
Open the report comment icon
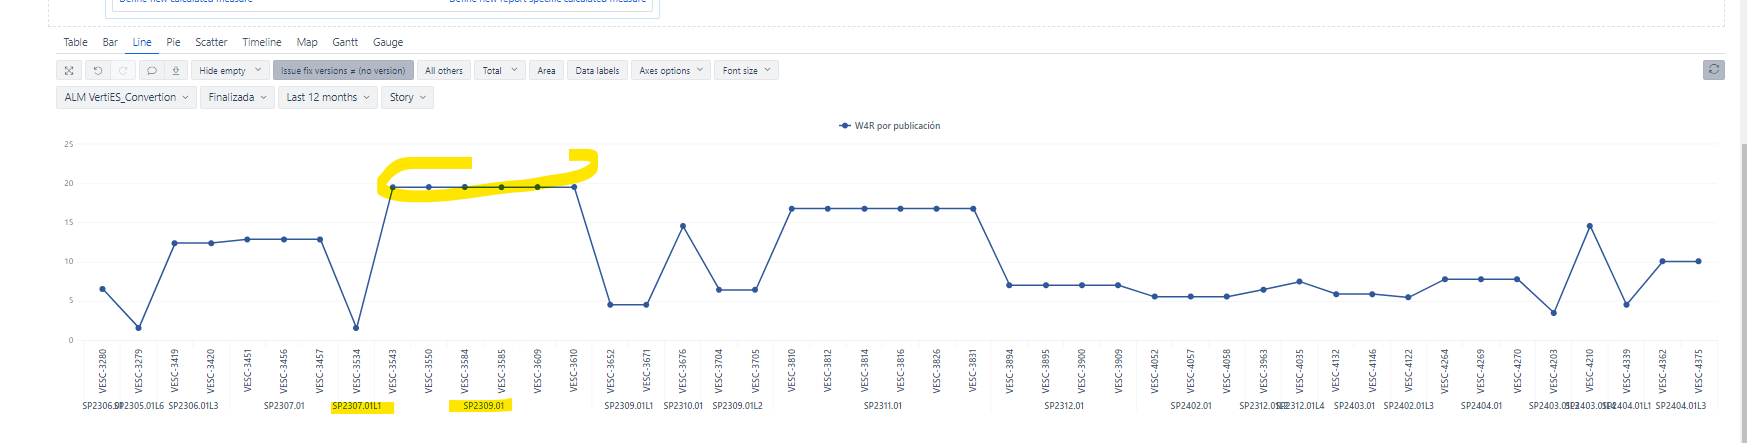[x=151, y=71]
